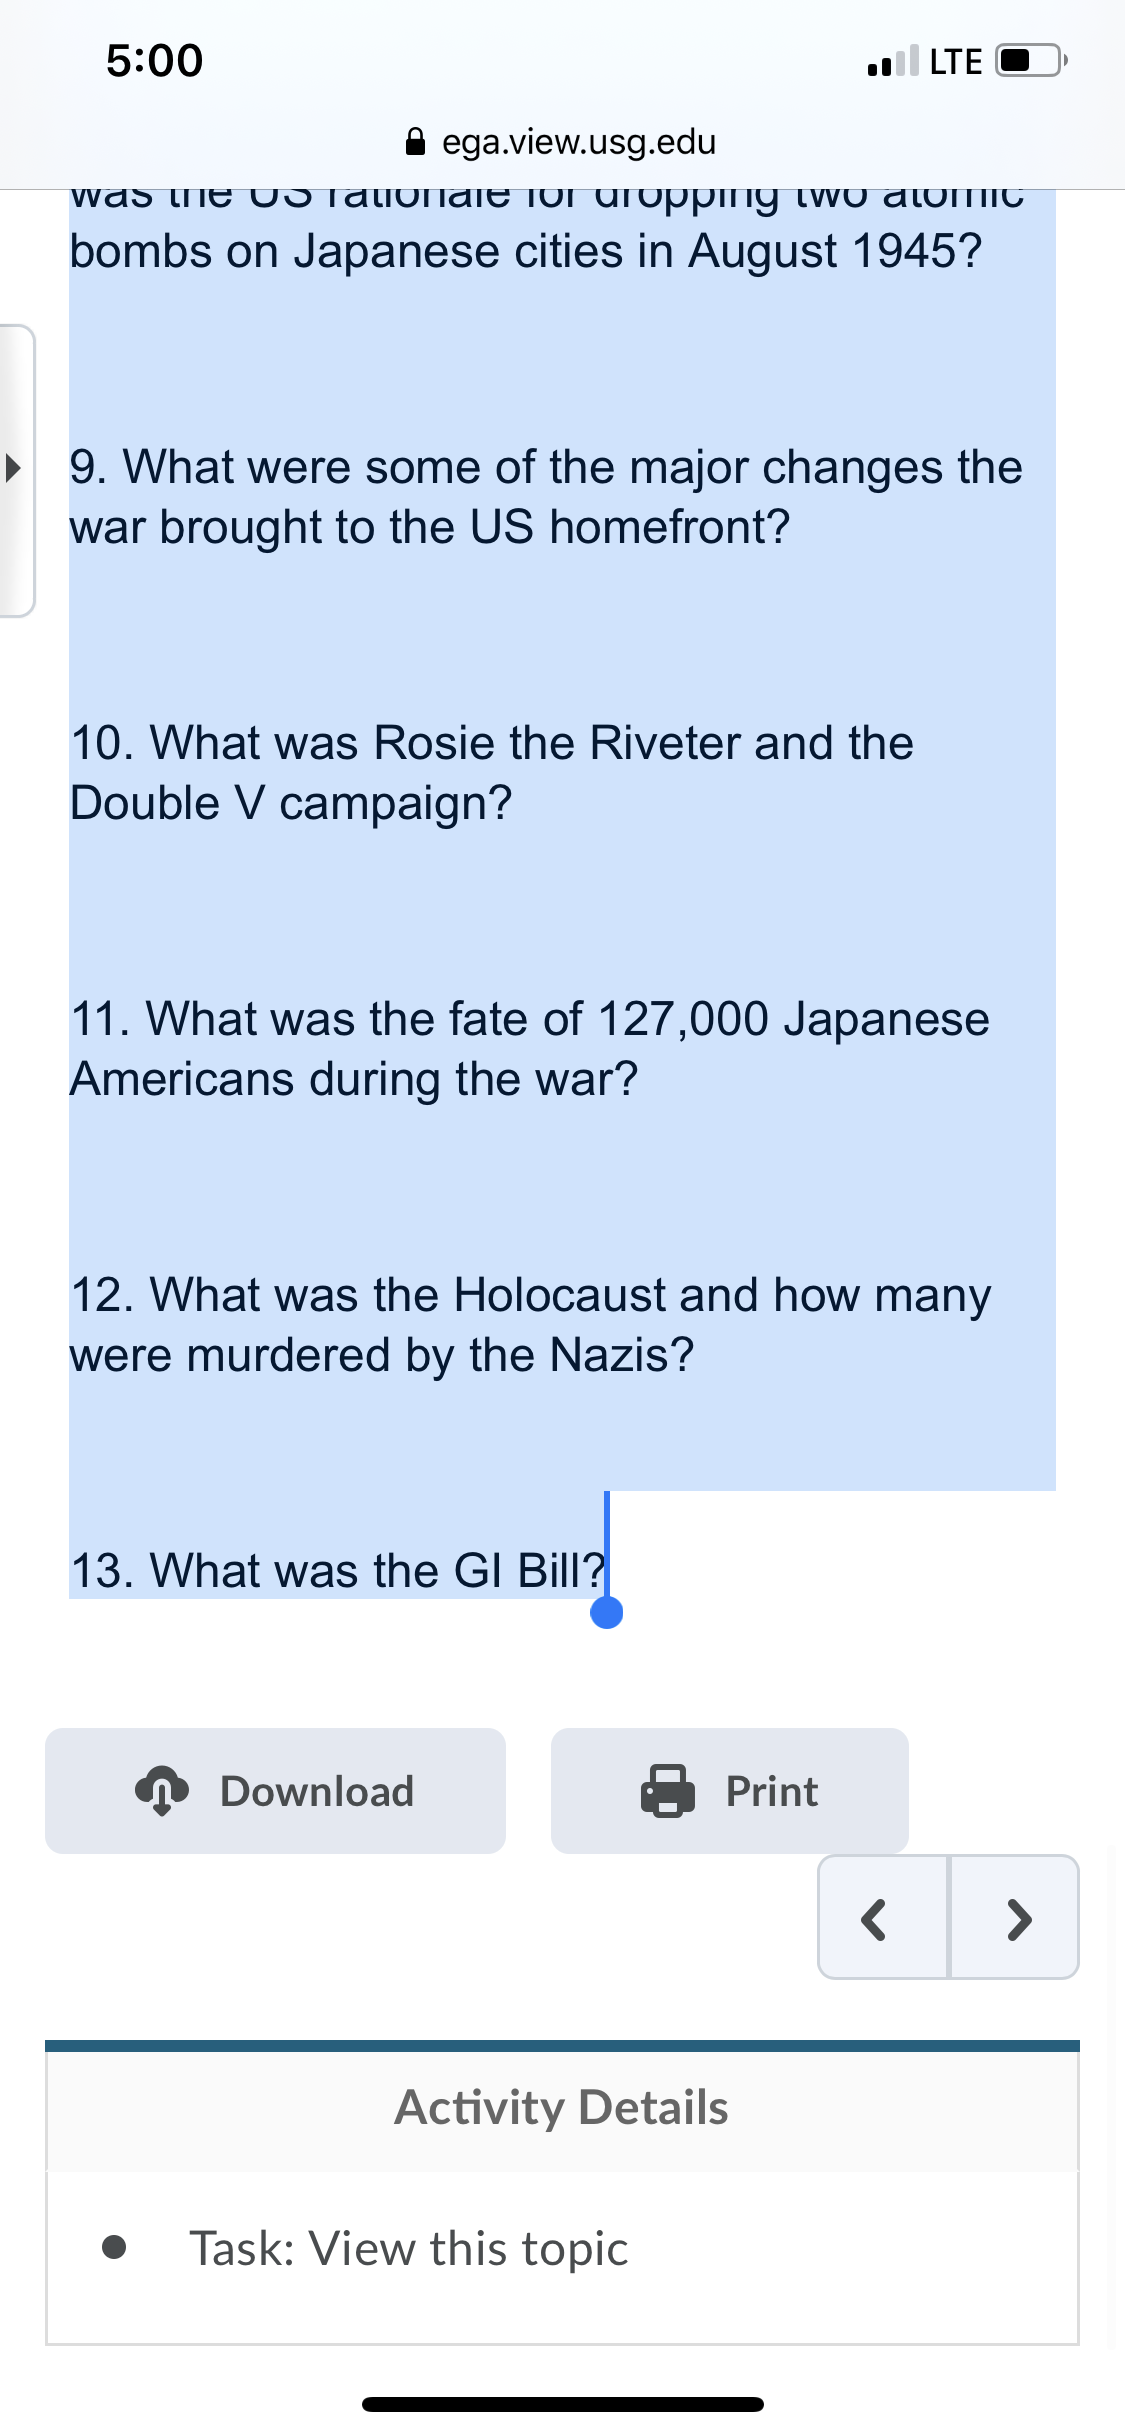Tap the bullet beside Task: View this topic

114,2247
